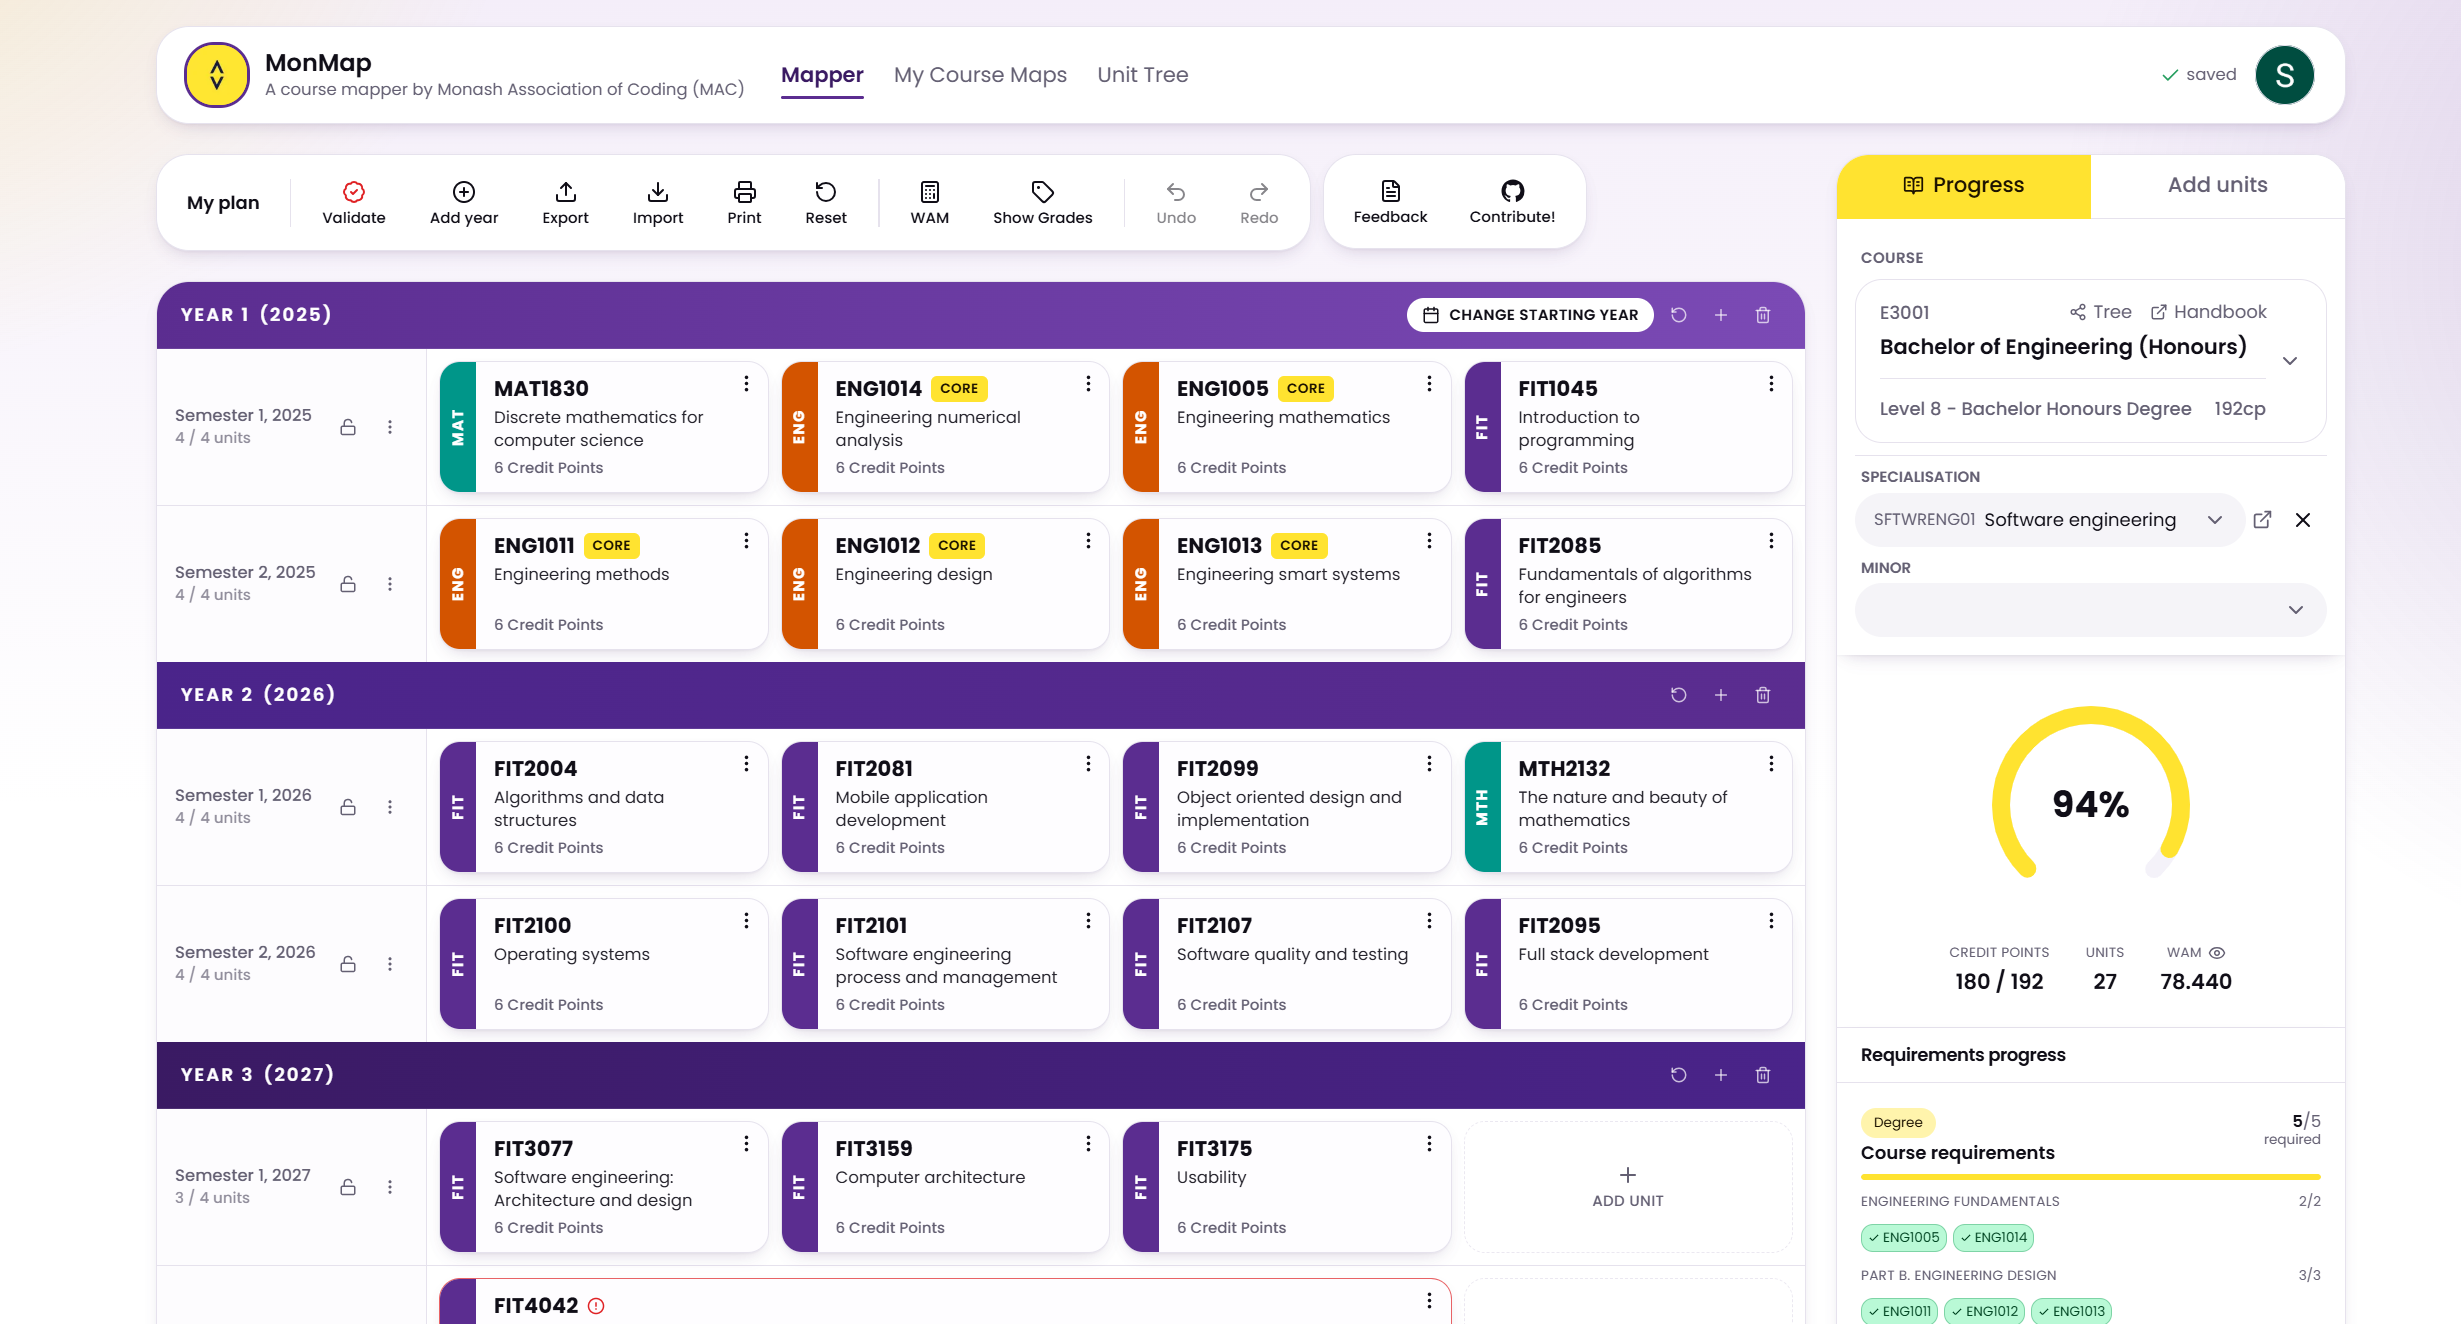
Task: Open Semester 2, 2026 options menu
Action: click(x=390, y=964)
